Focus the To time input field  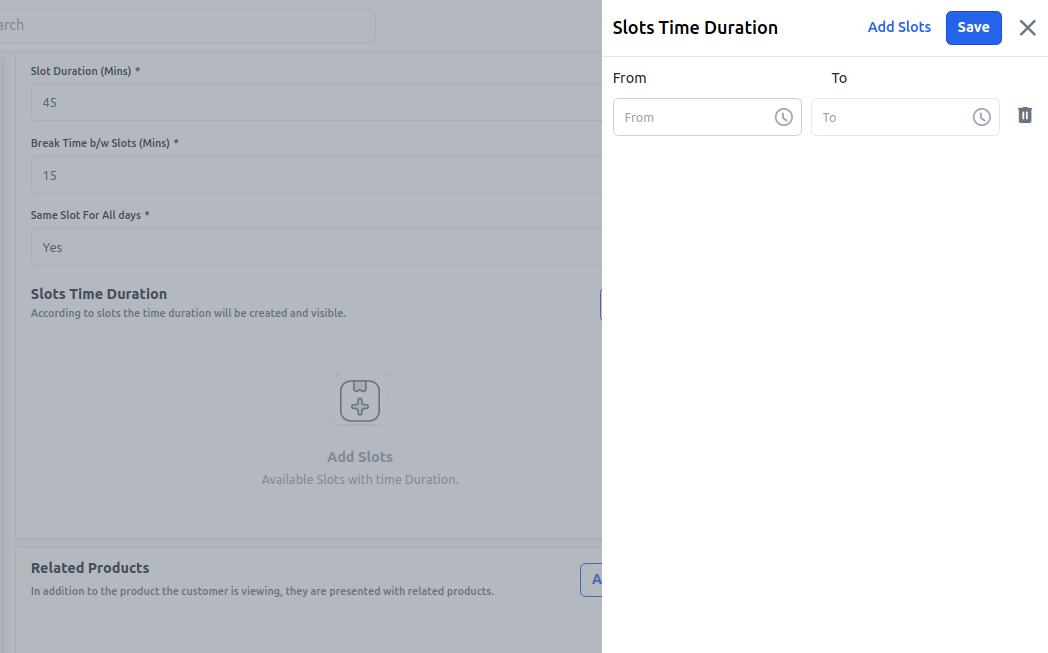tap(890, 117)
